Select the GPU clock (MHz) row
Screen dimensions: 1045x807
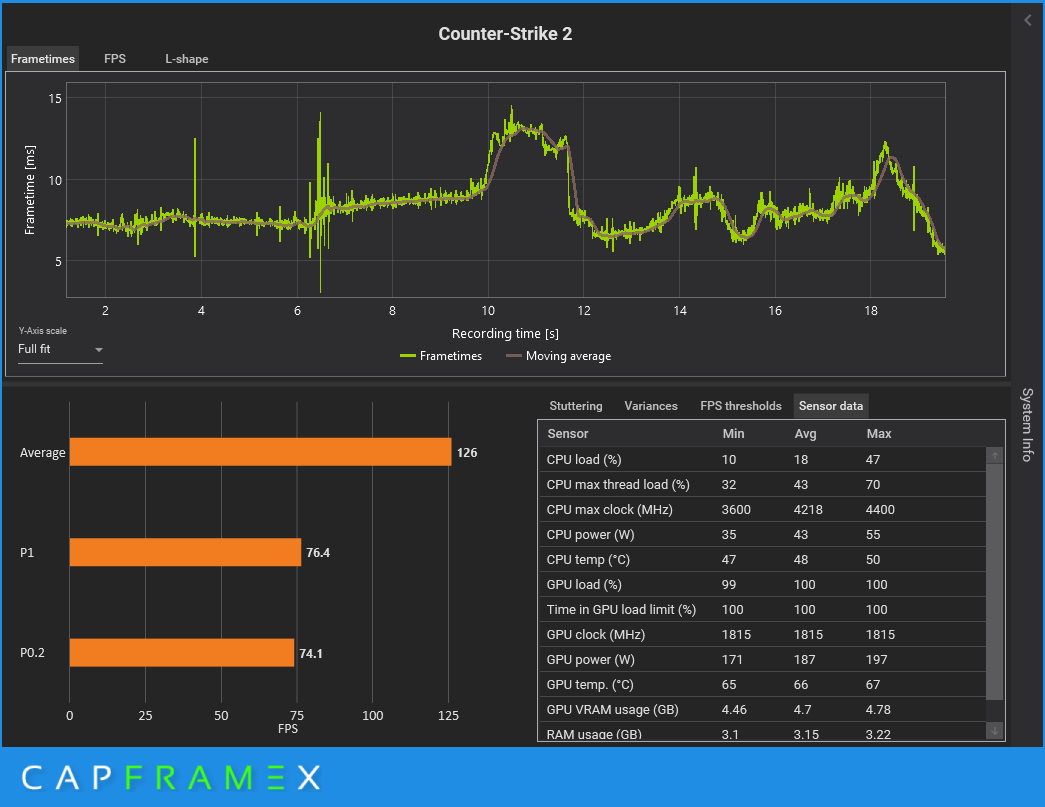click(x=762, y=634)
